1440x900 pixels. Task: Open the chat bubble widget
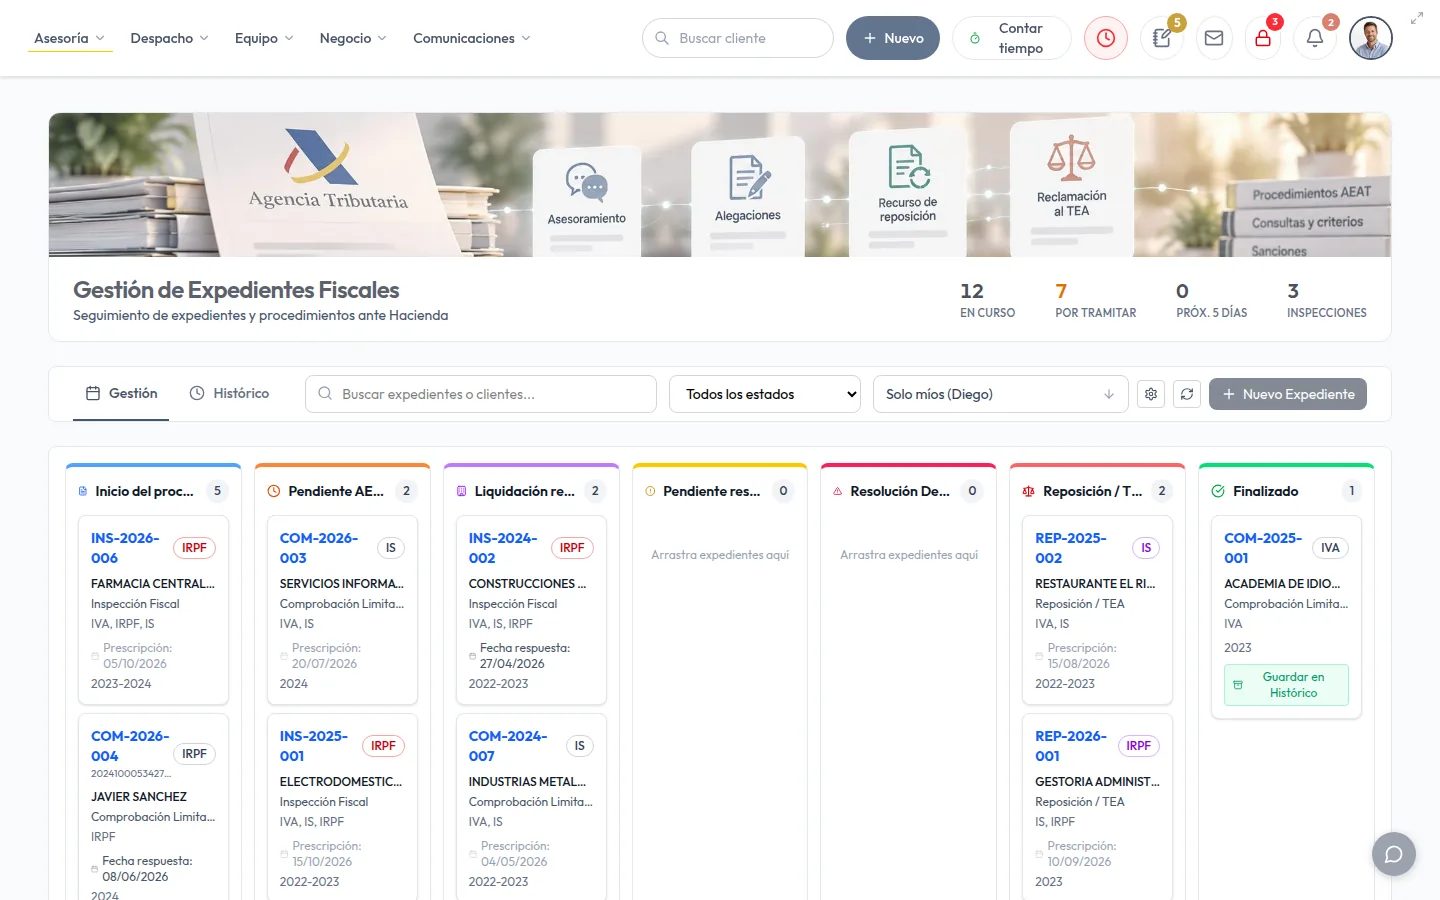1394,854
